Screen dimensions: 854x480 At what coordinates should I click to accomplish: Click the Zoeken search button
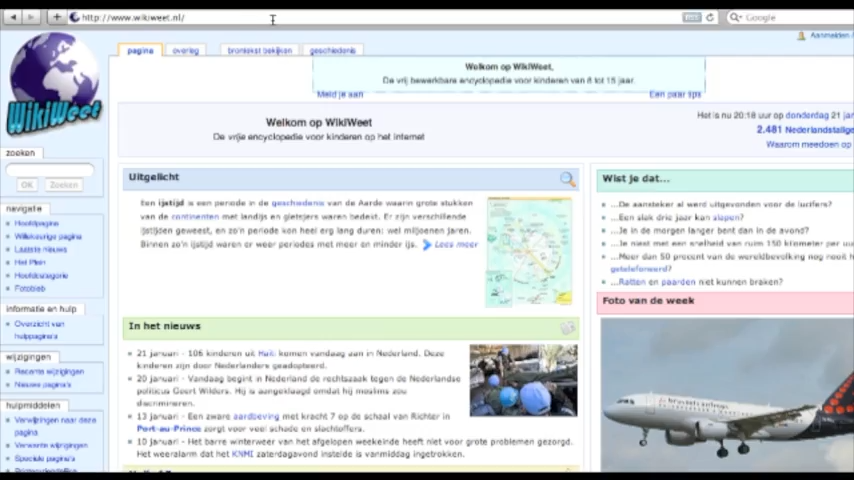64,185
